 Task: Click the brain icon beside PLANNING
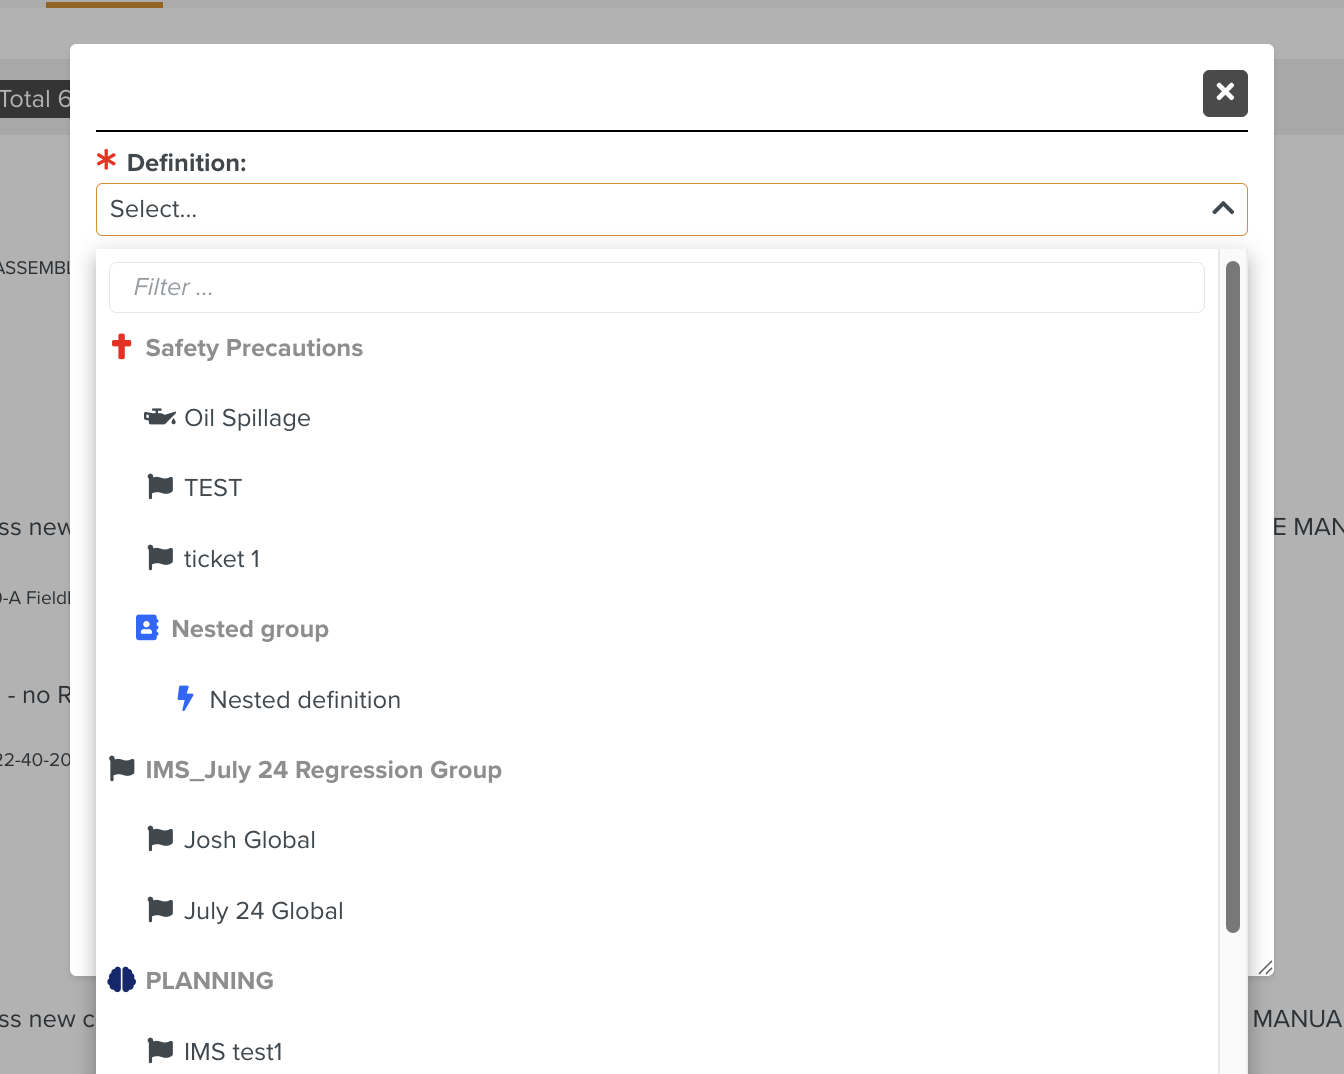122,980
